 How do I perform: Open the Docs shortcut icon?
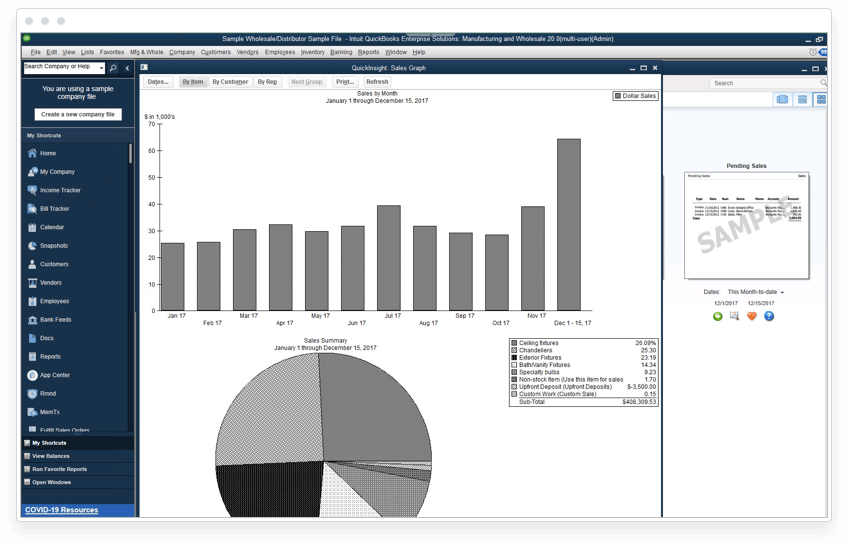pos(32,338)
